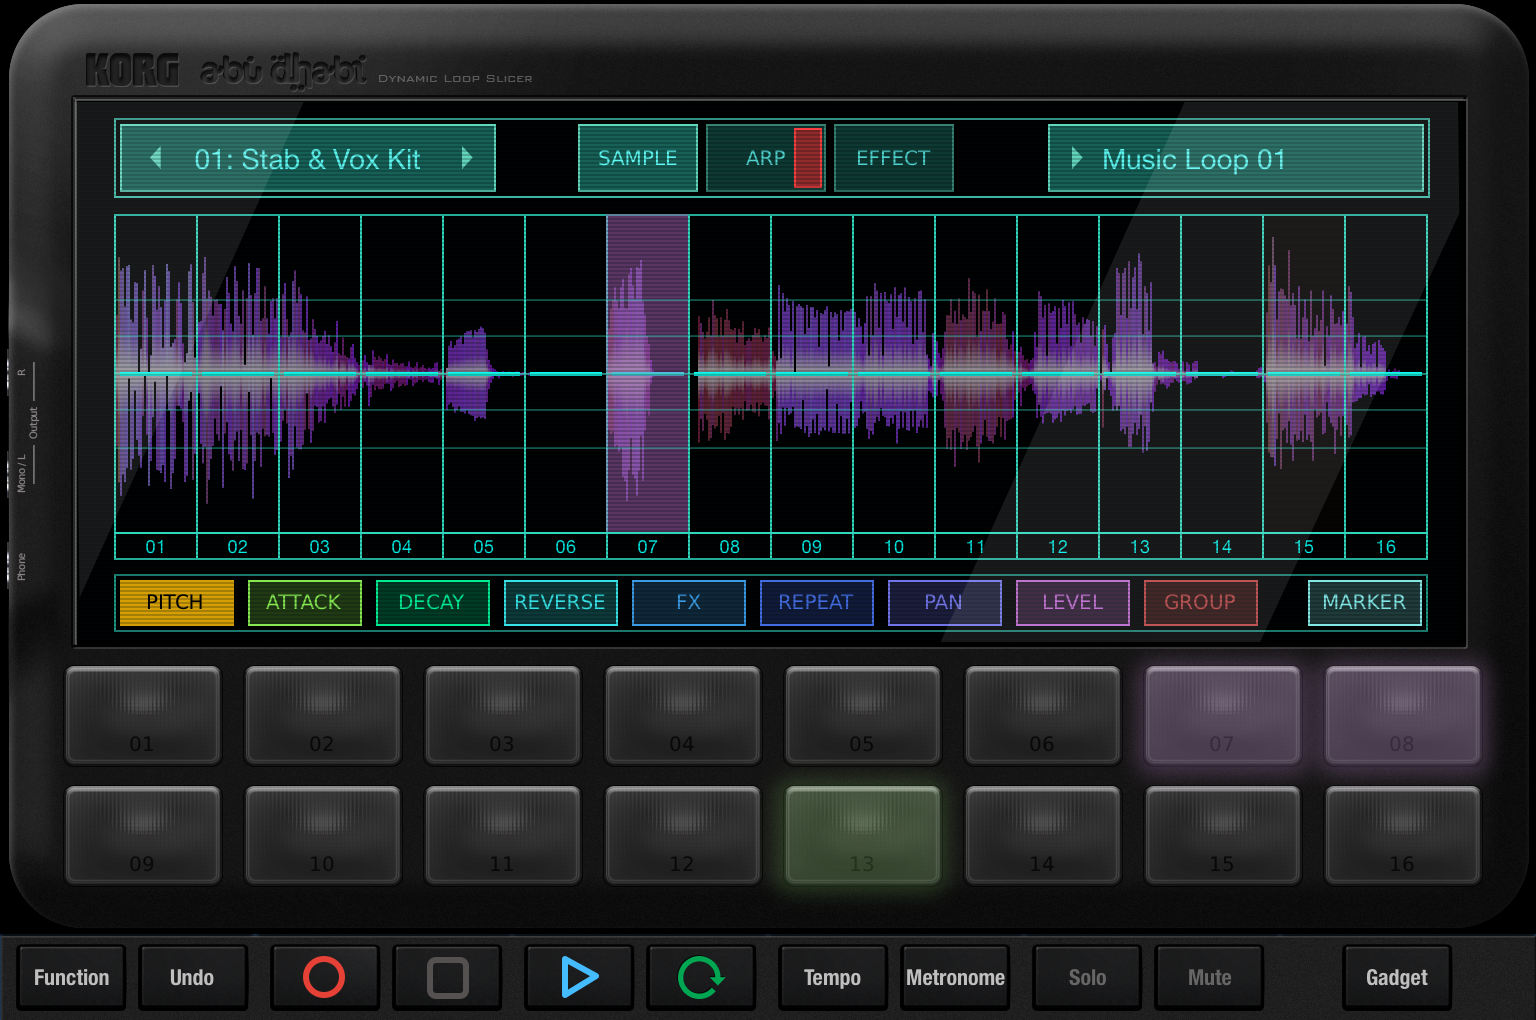
Task: Open the Gadget selector
Action: pos(1396,977)
